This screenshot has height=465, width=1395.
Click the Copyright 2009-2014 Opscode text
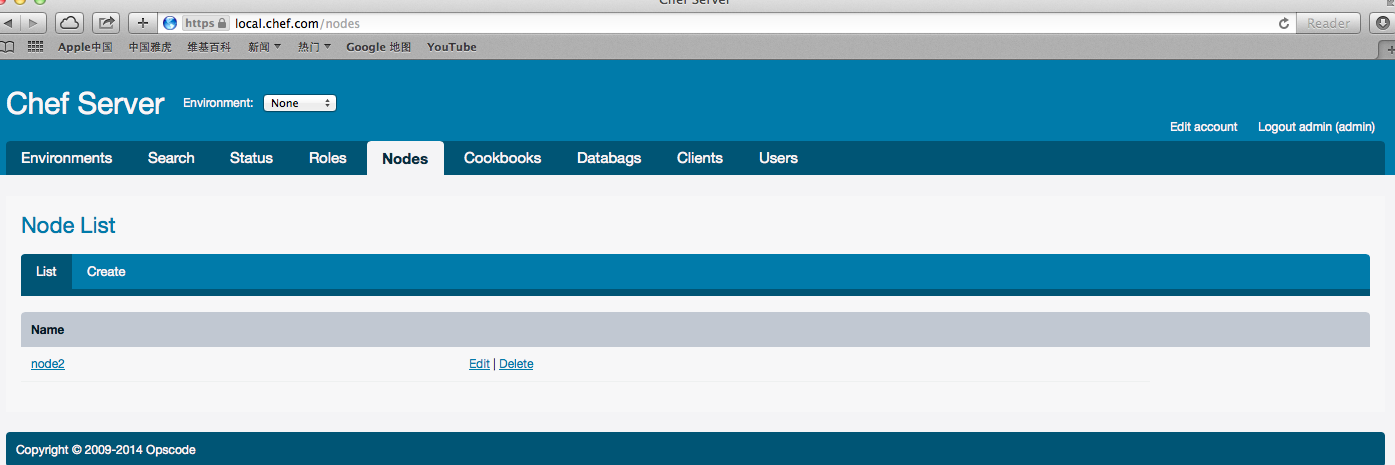click(x=106, y=450)
